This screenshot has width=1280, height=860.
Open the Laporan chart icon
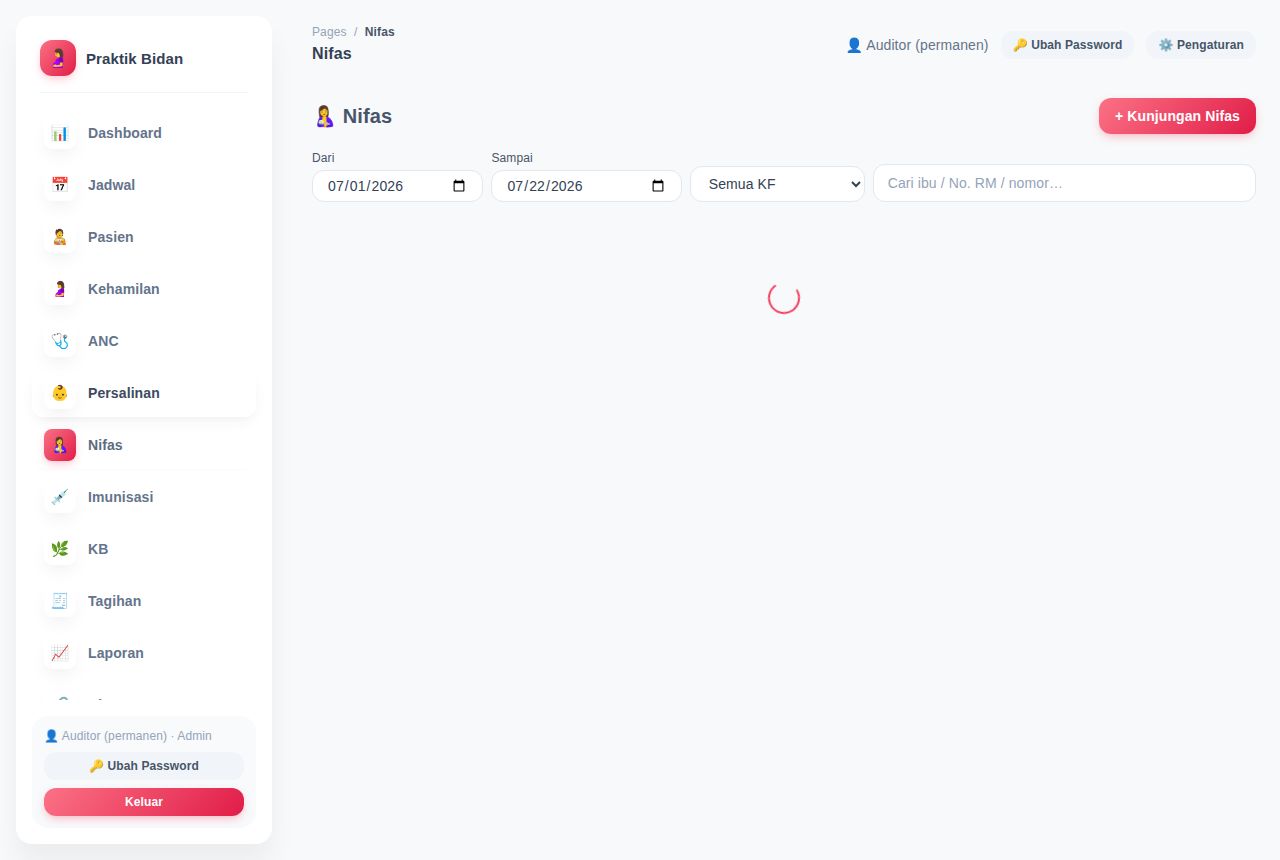tap(60, 653)
